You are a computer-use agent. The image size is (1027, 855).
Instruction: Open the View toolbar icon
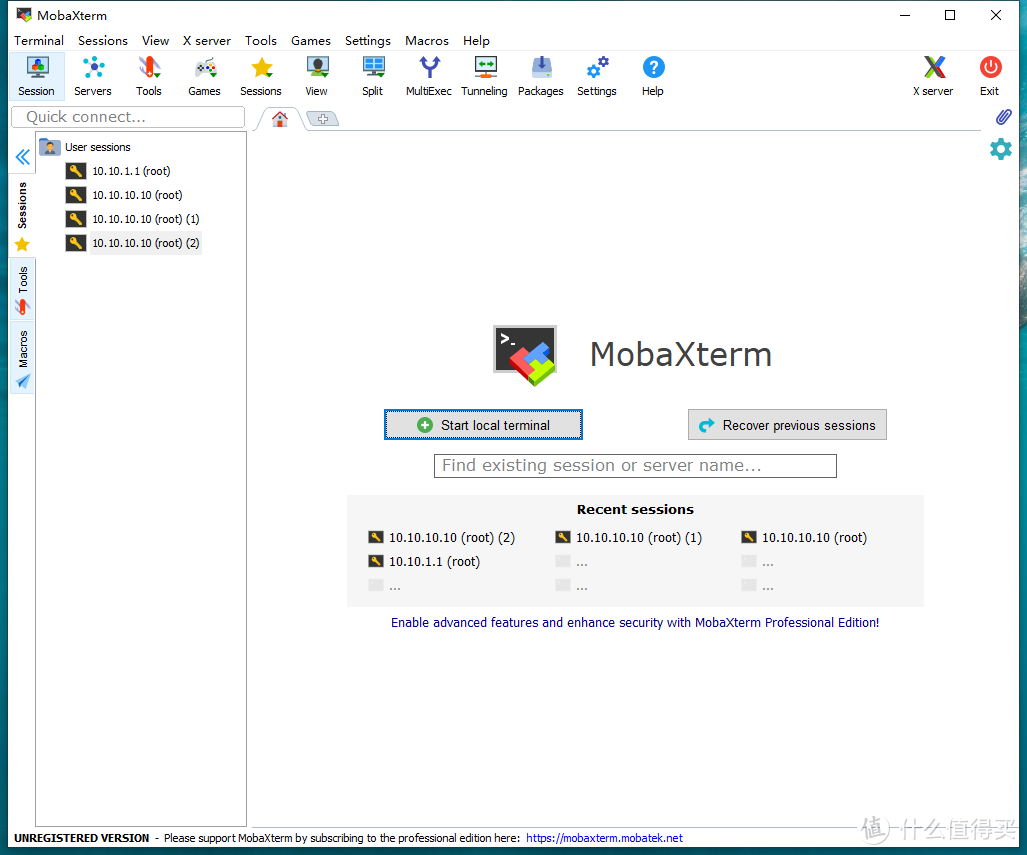[x=316, y=77]
